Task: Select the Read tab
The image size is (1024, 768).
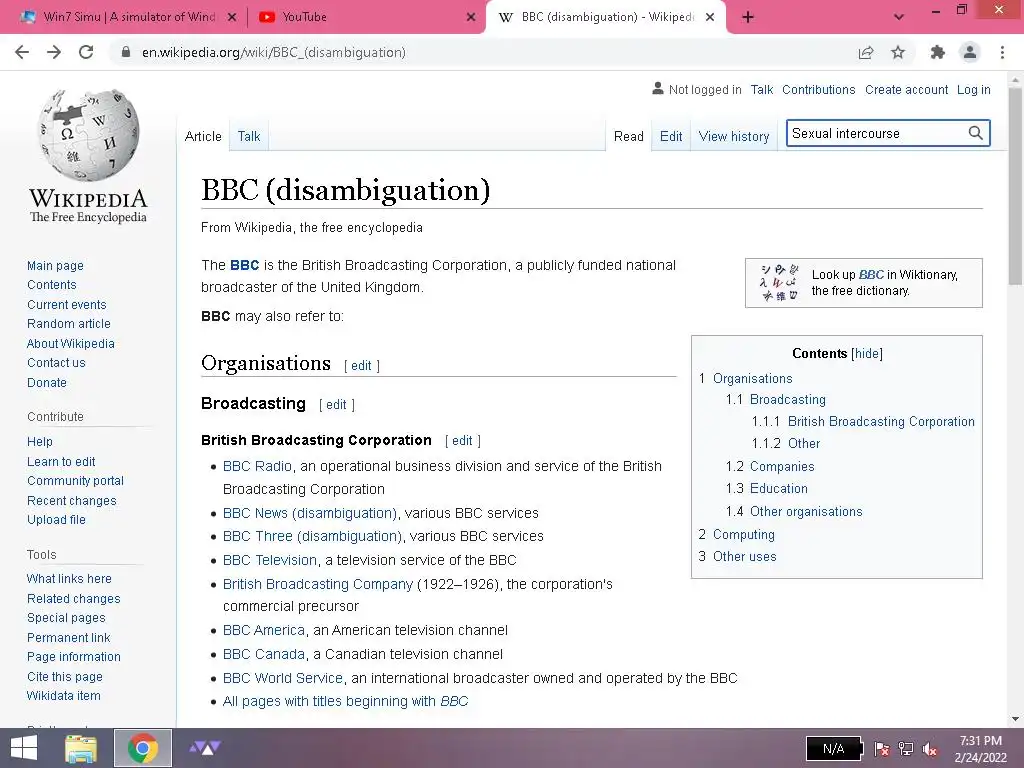Action: pos(629,136)
